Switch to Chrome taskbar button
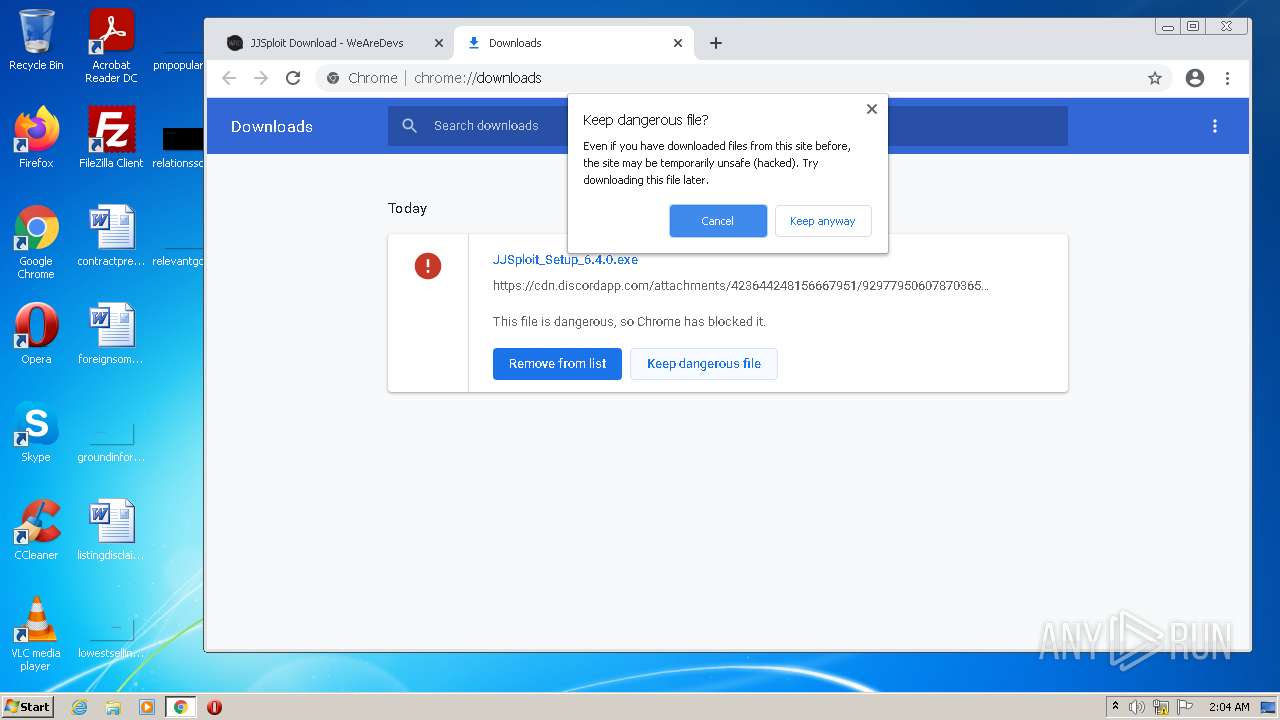Viewport: 1280px width, 720px height. 180,707
